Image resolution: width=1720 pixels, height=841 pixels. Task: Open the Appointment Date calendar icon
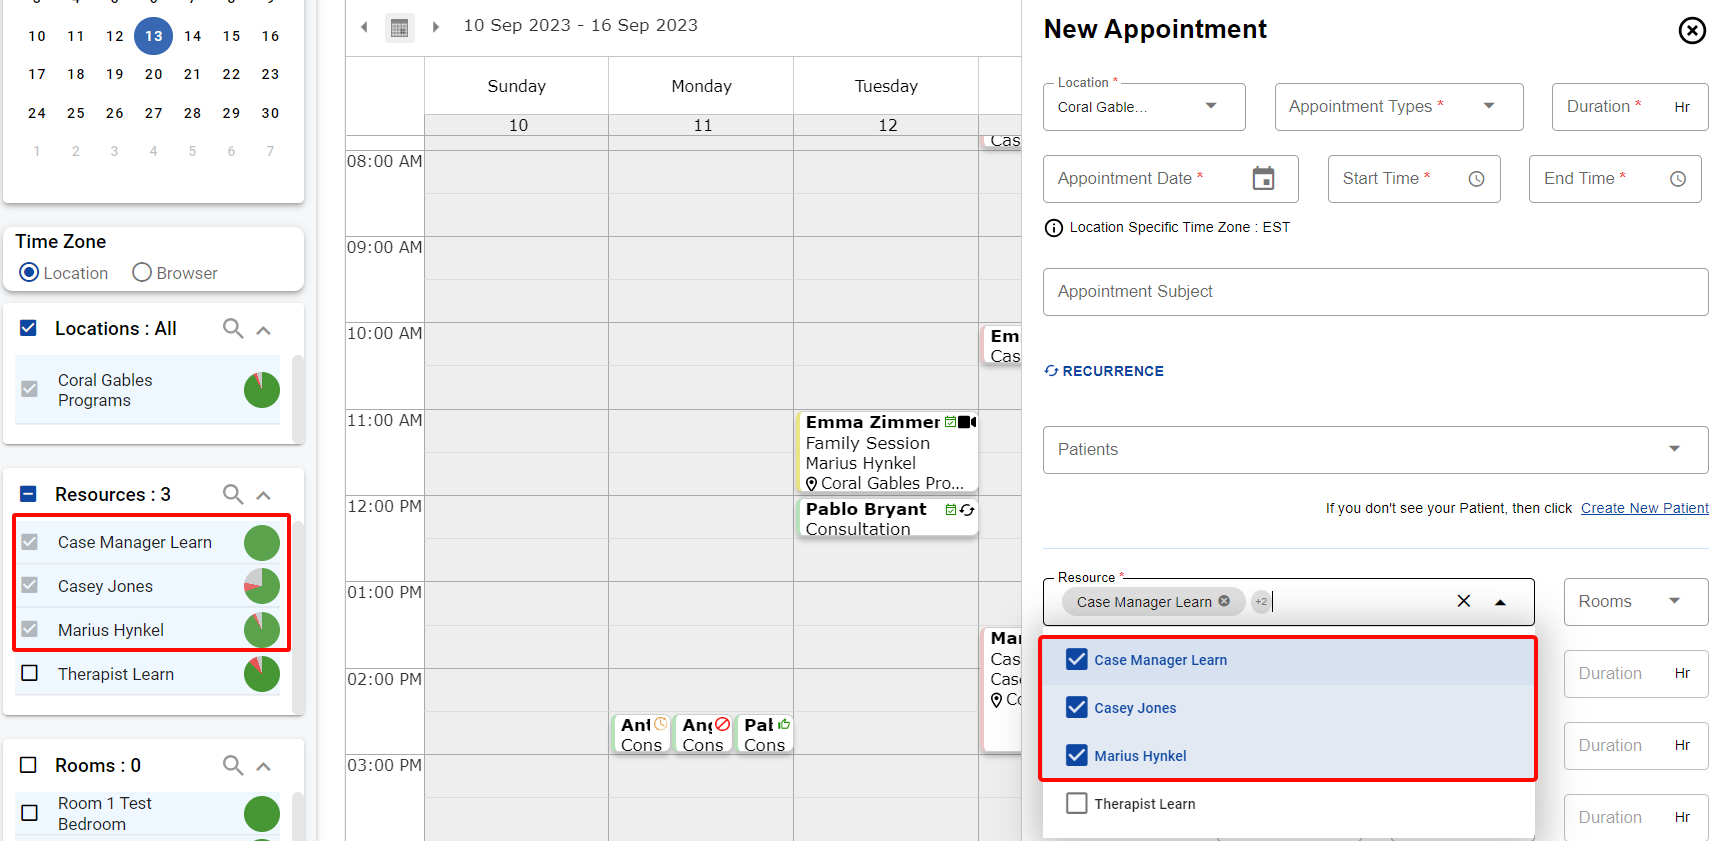[x=1263, y=179]
